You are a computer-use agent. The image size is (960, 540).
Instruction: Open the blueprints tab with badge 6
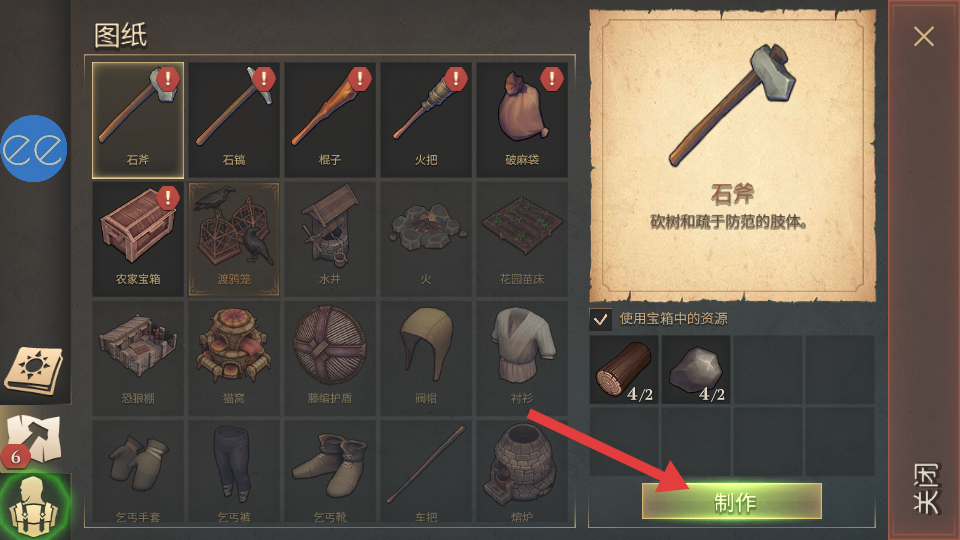[35, 439]
